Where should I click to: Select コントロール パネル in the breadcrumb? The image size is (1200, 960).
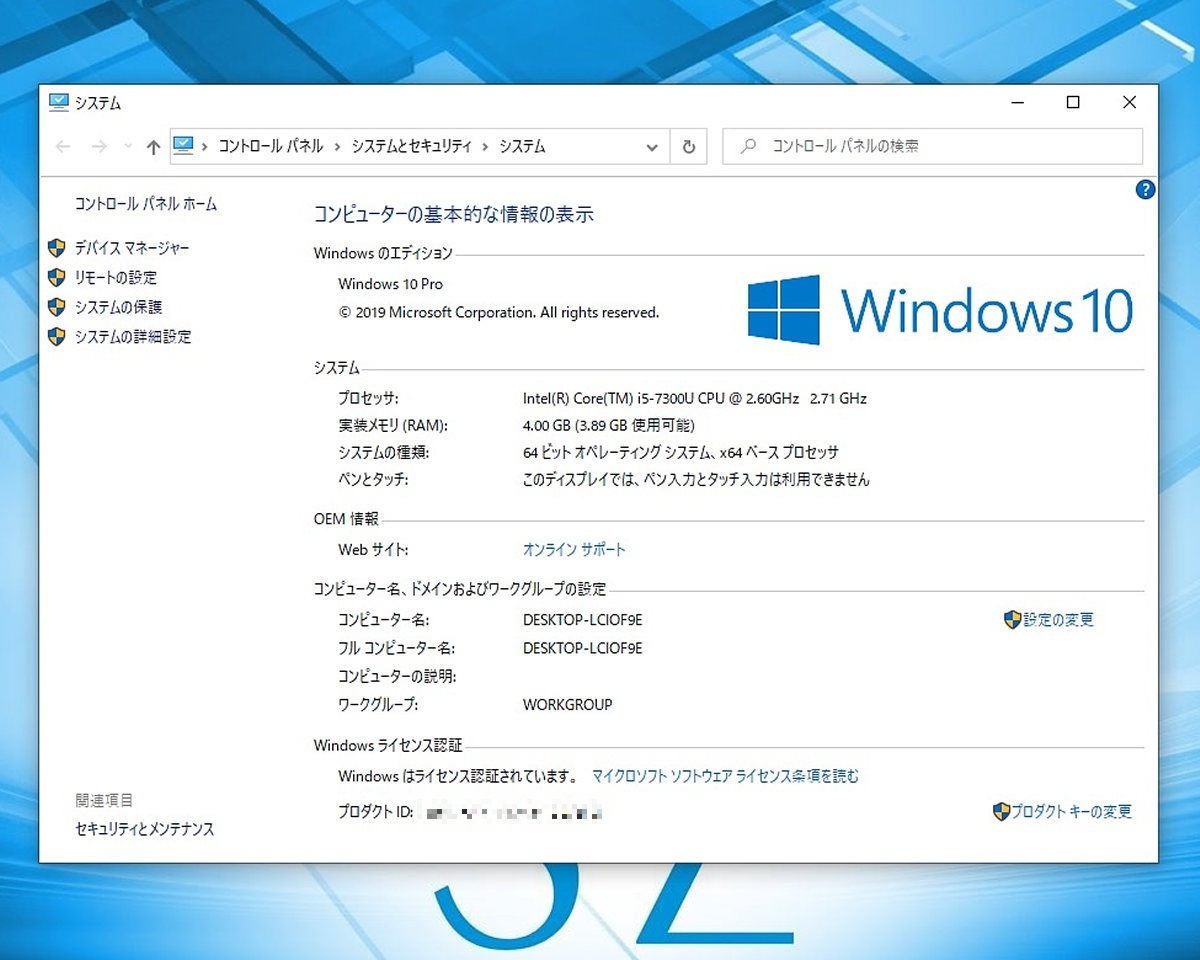[x=271, y=146]
